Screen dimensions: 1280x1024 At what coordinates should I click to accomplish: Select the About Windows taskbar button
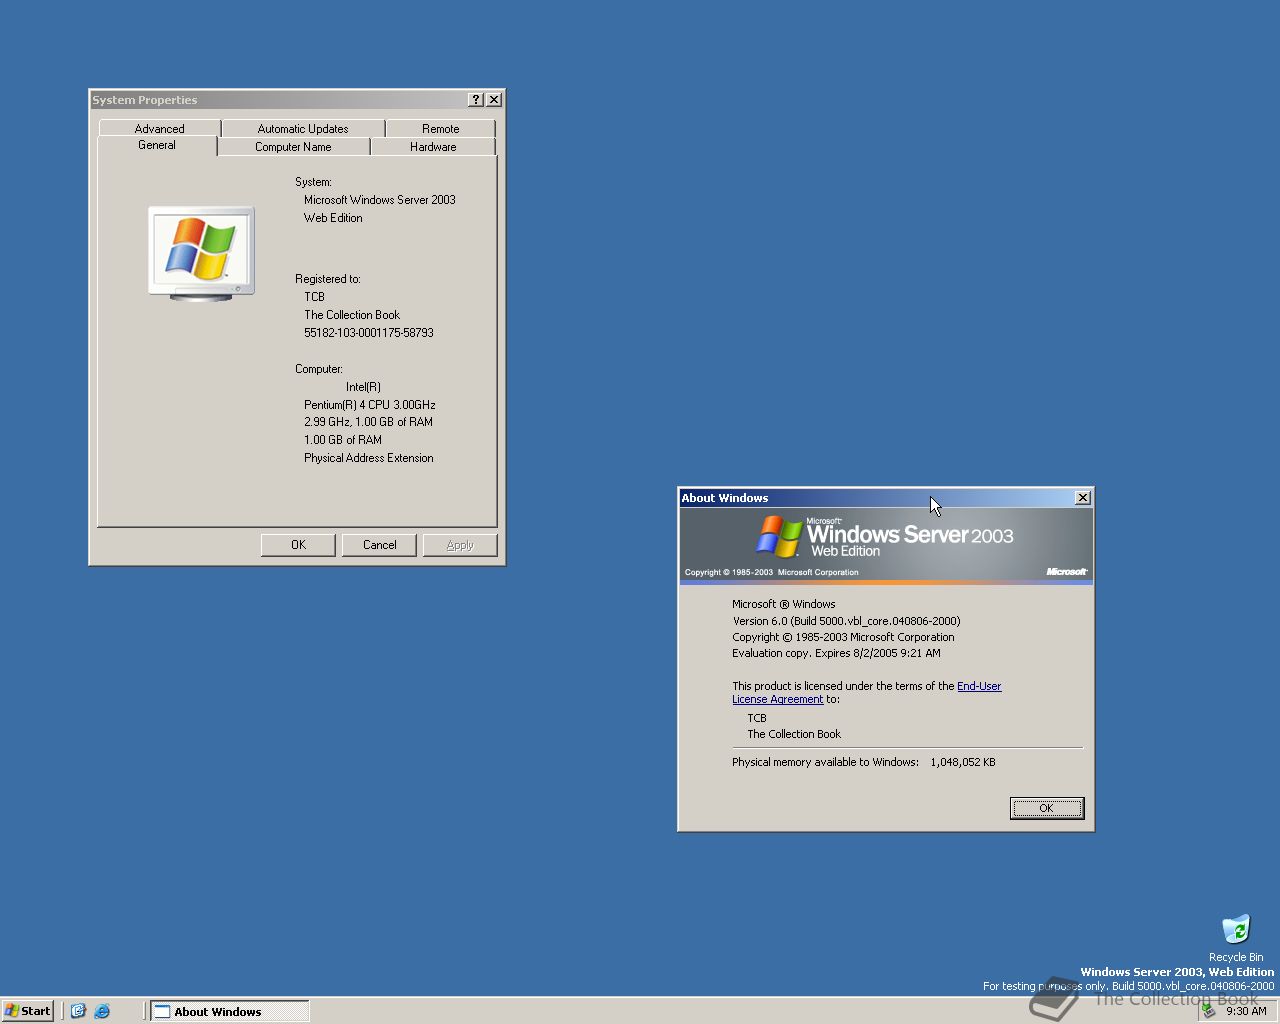[230, 1011]
